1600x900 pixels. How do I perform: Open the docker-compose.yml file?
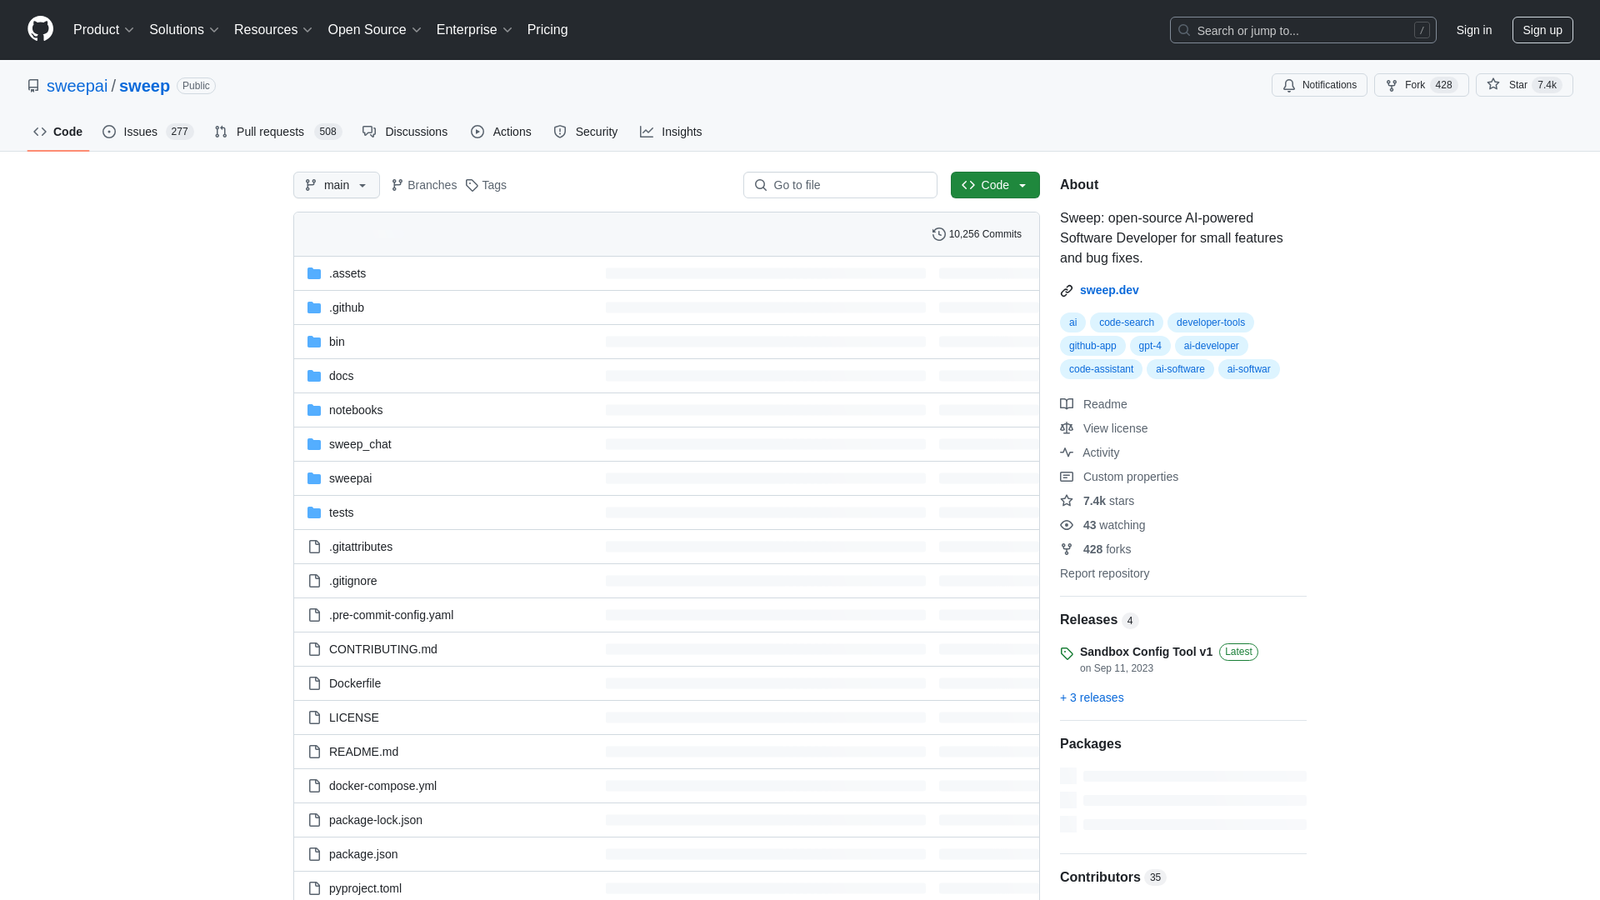tap(383, 786)
